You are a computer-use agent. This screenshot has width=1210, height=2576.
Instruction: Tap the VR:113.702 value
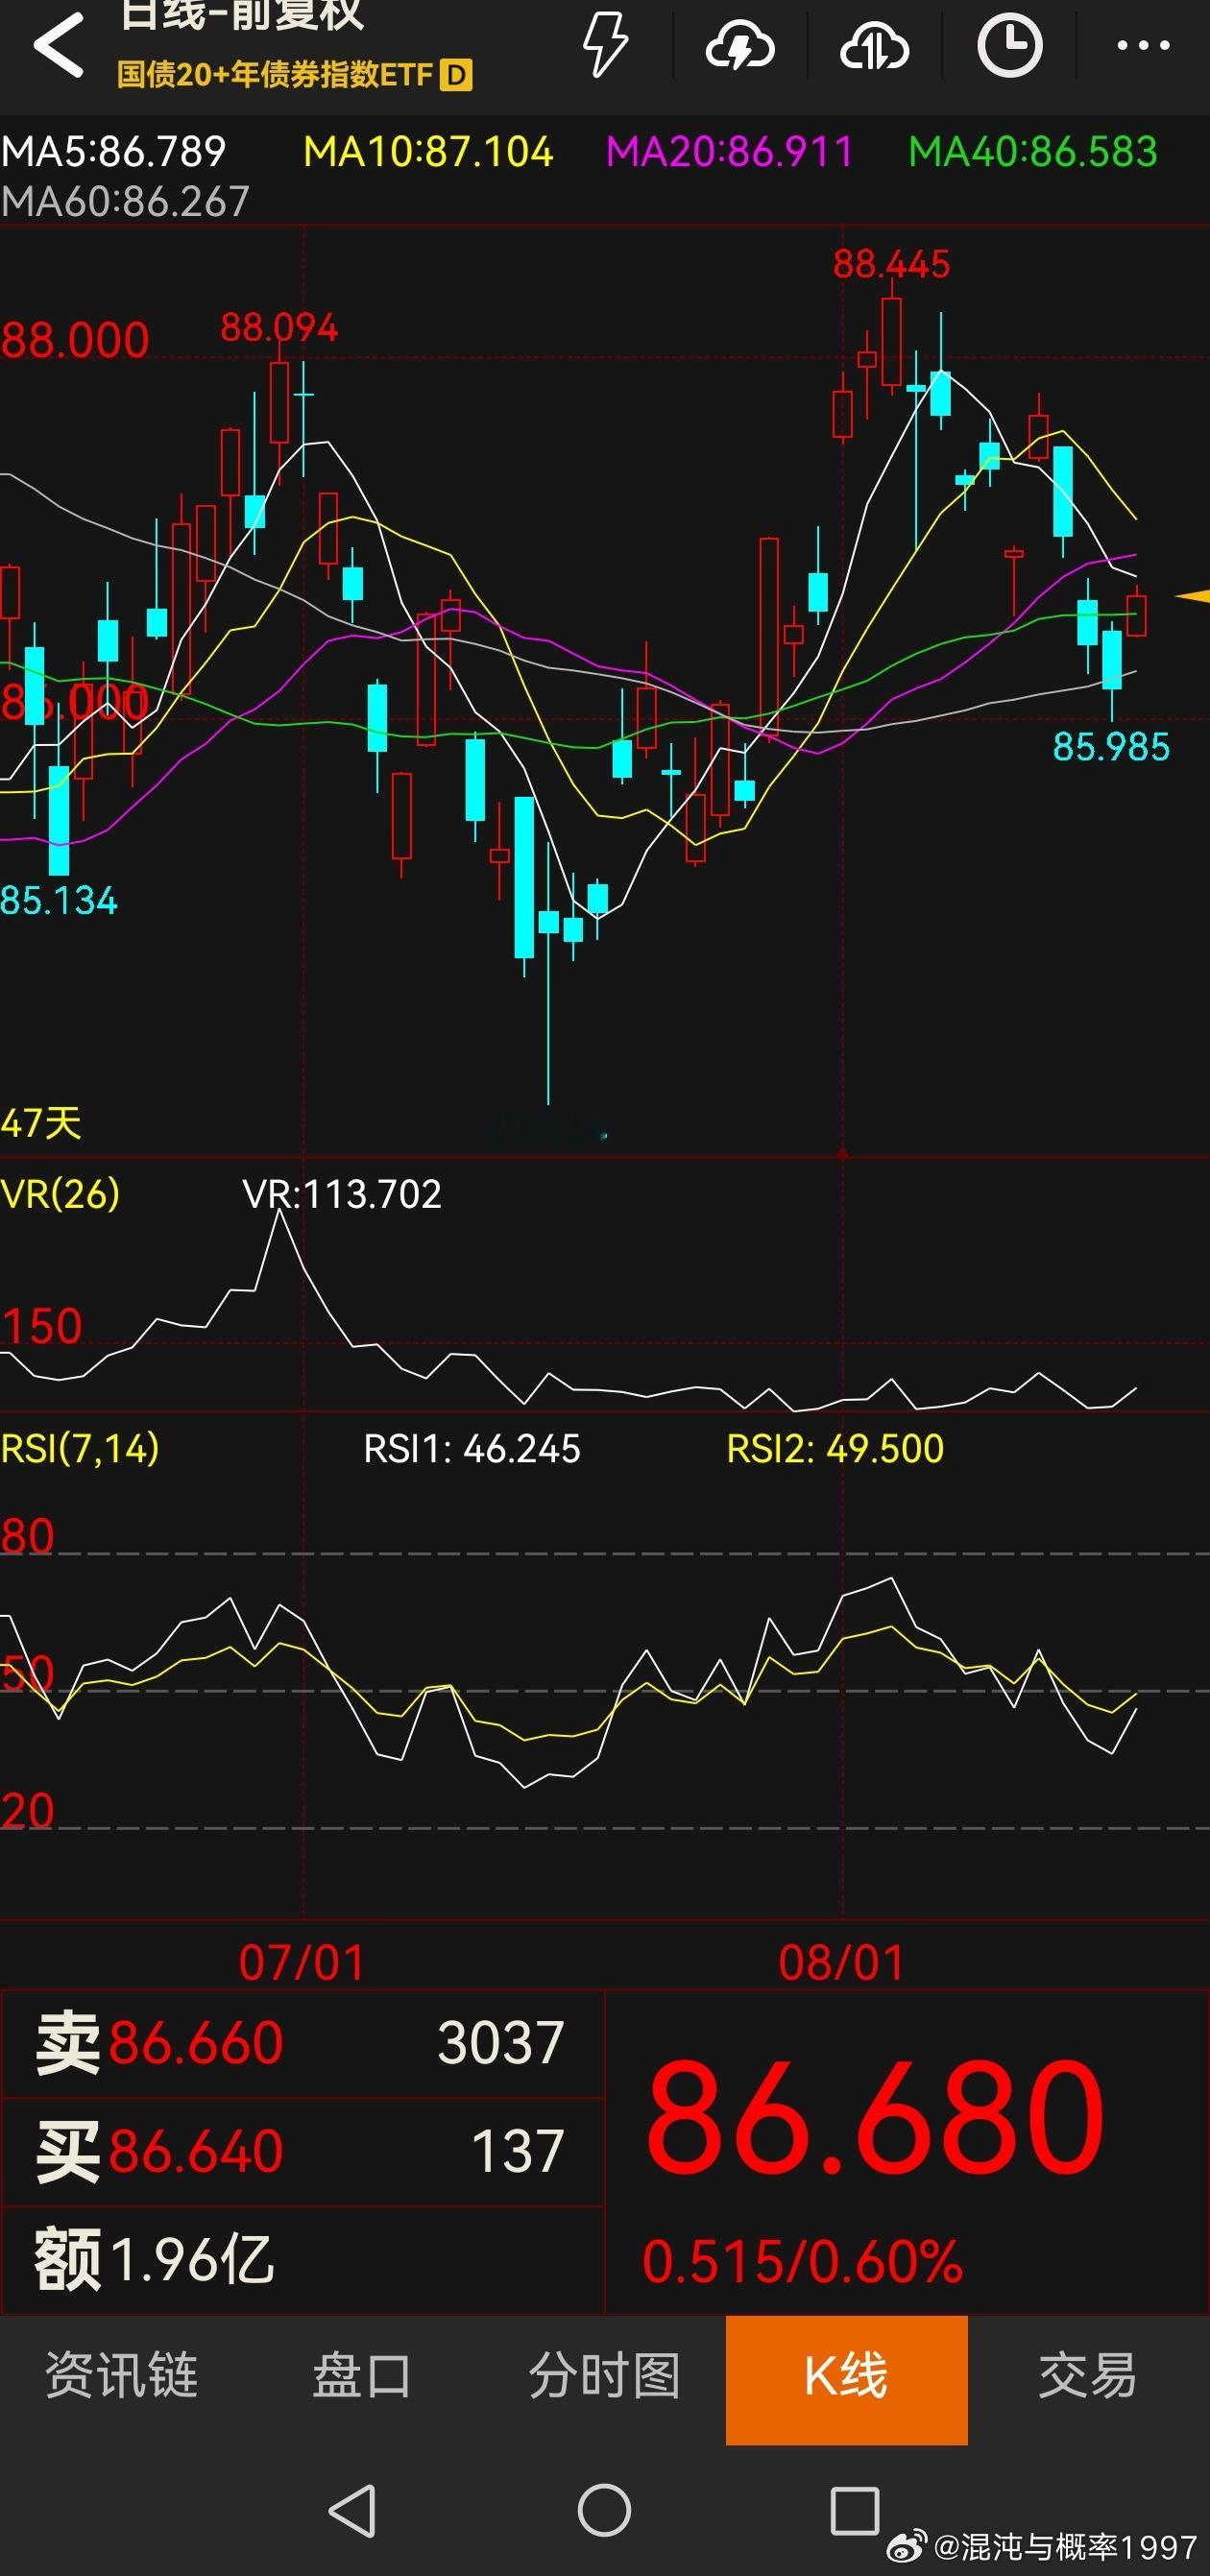[342, 1193]
